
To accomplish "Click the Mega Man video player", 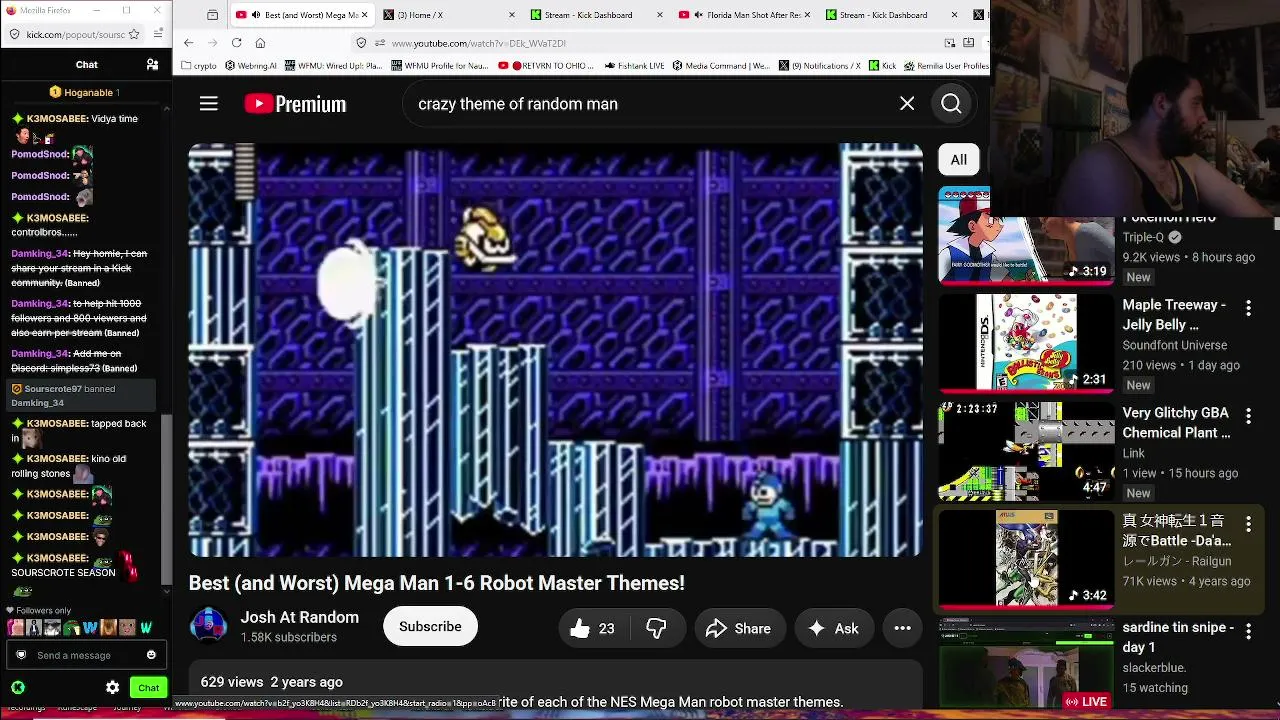I will click(x=556, y=350).
